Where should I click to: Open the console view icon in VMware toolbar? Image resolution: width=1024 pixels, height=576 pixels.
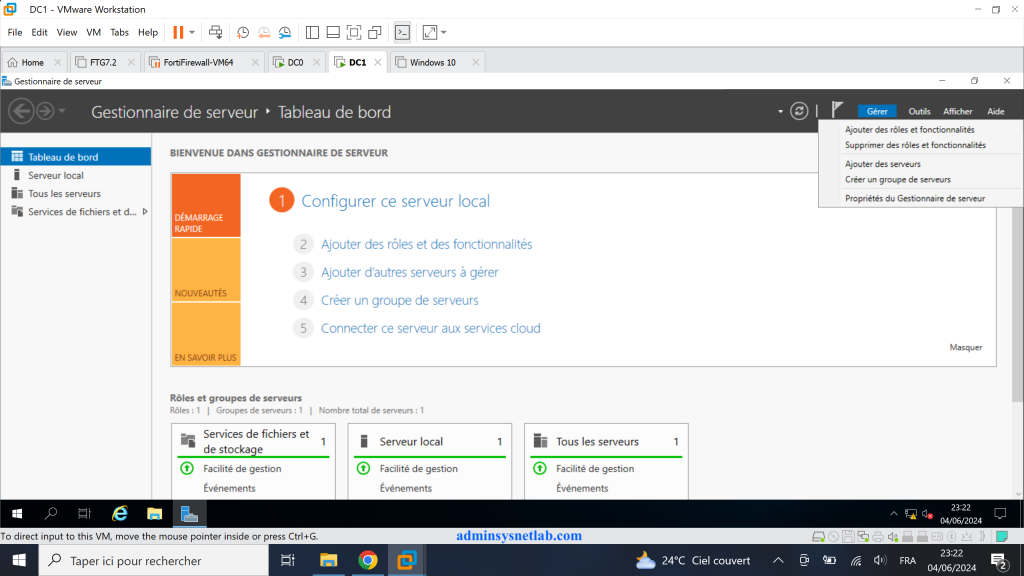(402, 33)
